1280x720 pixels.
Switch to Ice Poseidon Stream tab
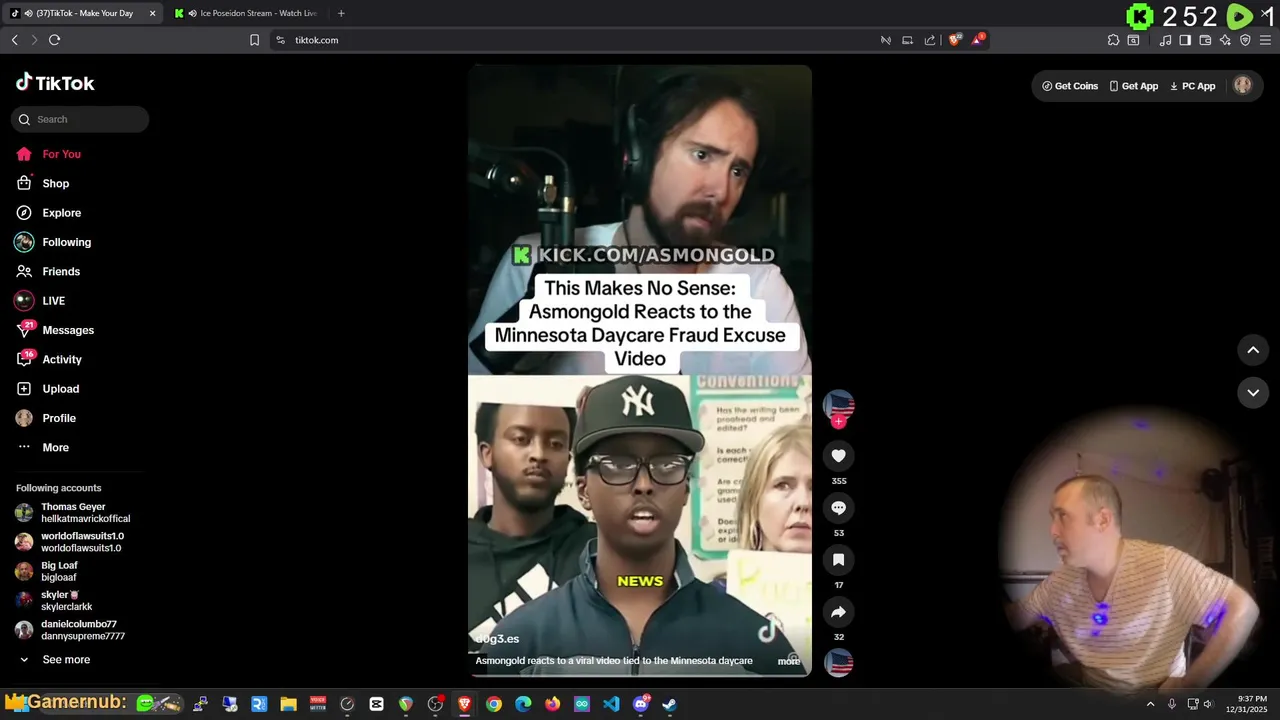(247, 13)
